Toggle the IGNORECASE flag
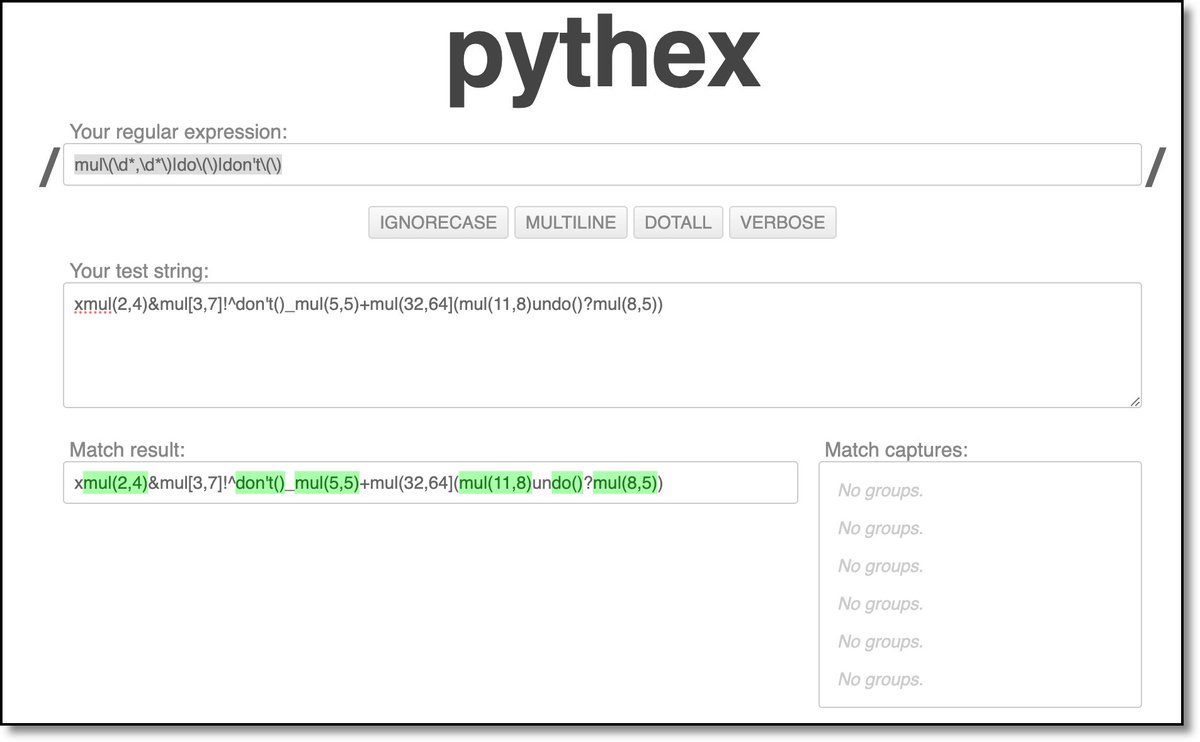Viewport: 1200px width, 742px height. tap(438, 222)
